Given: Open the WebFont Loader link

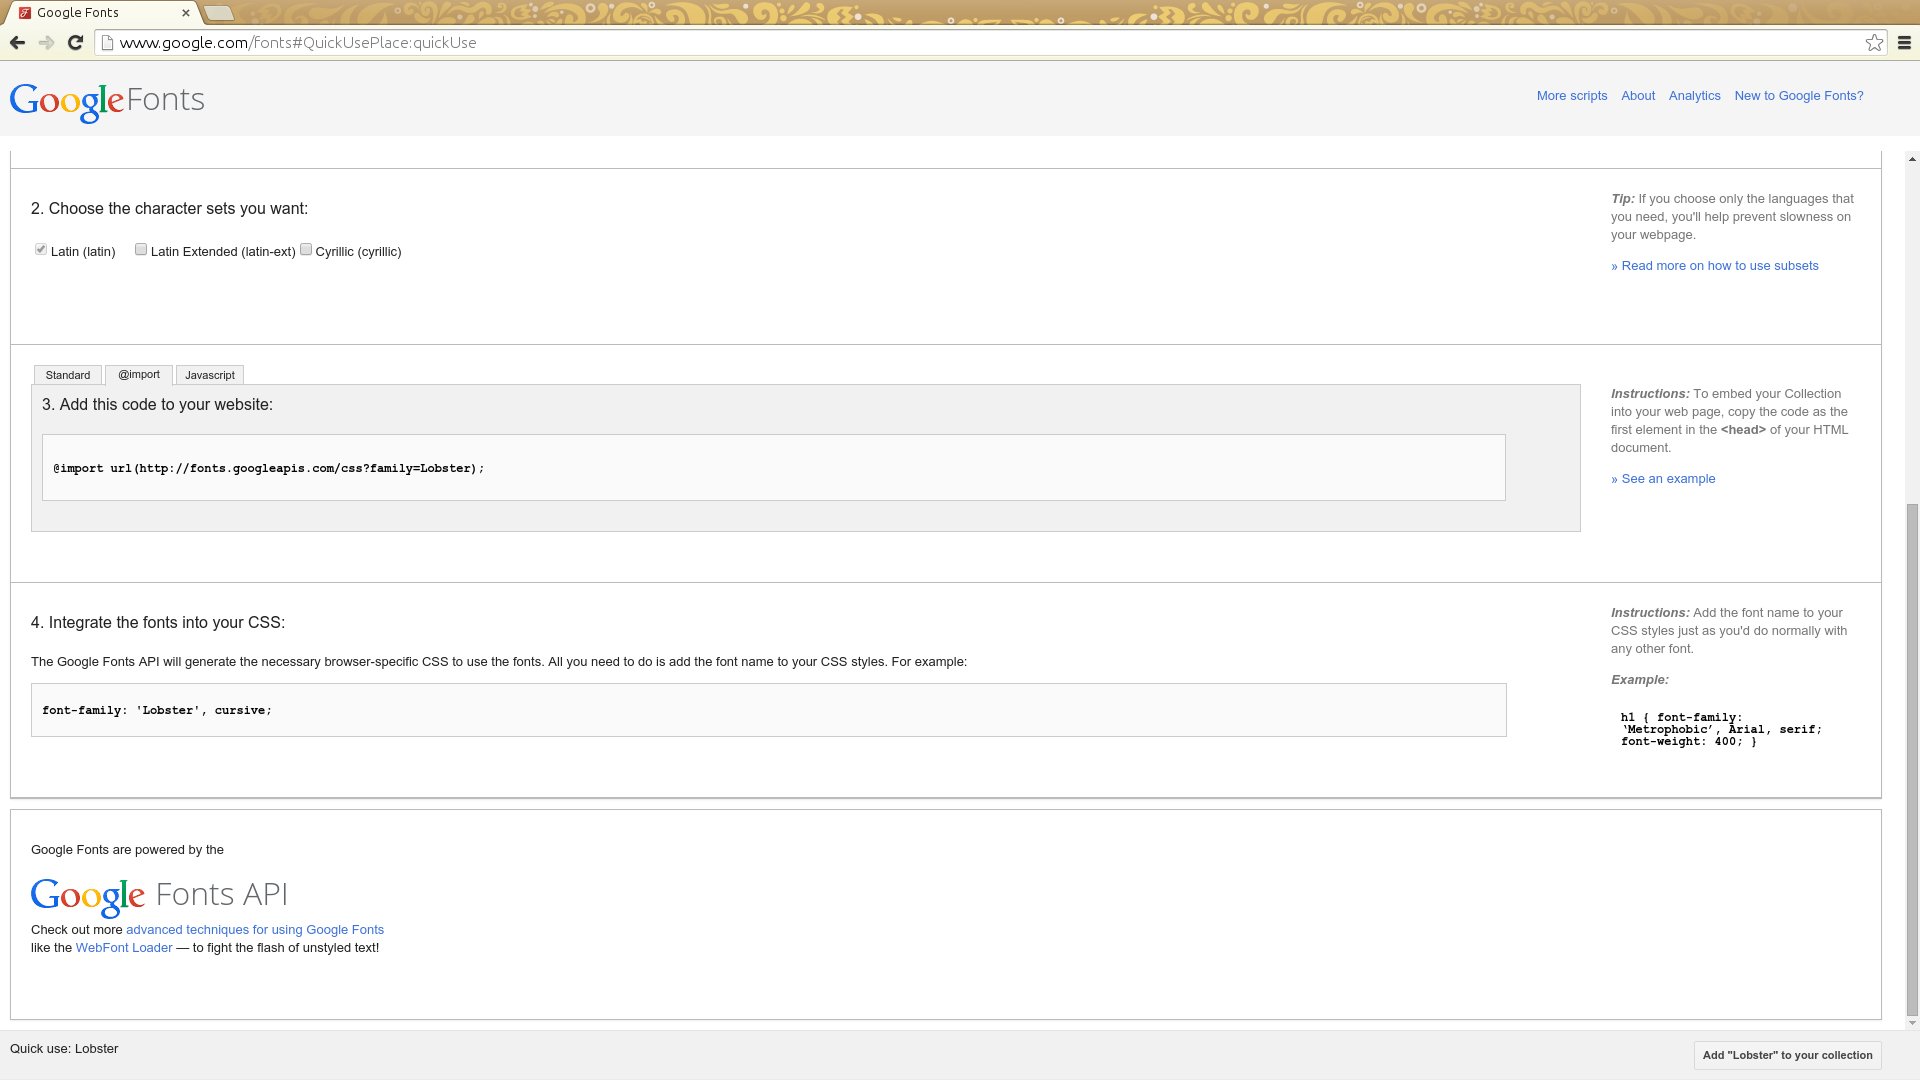Looking at the screenshot, I should pyautogui.click(x=124, y=948).
